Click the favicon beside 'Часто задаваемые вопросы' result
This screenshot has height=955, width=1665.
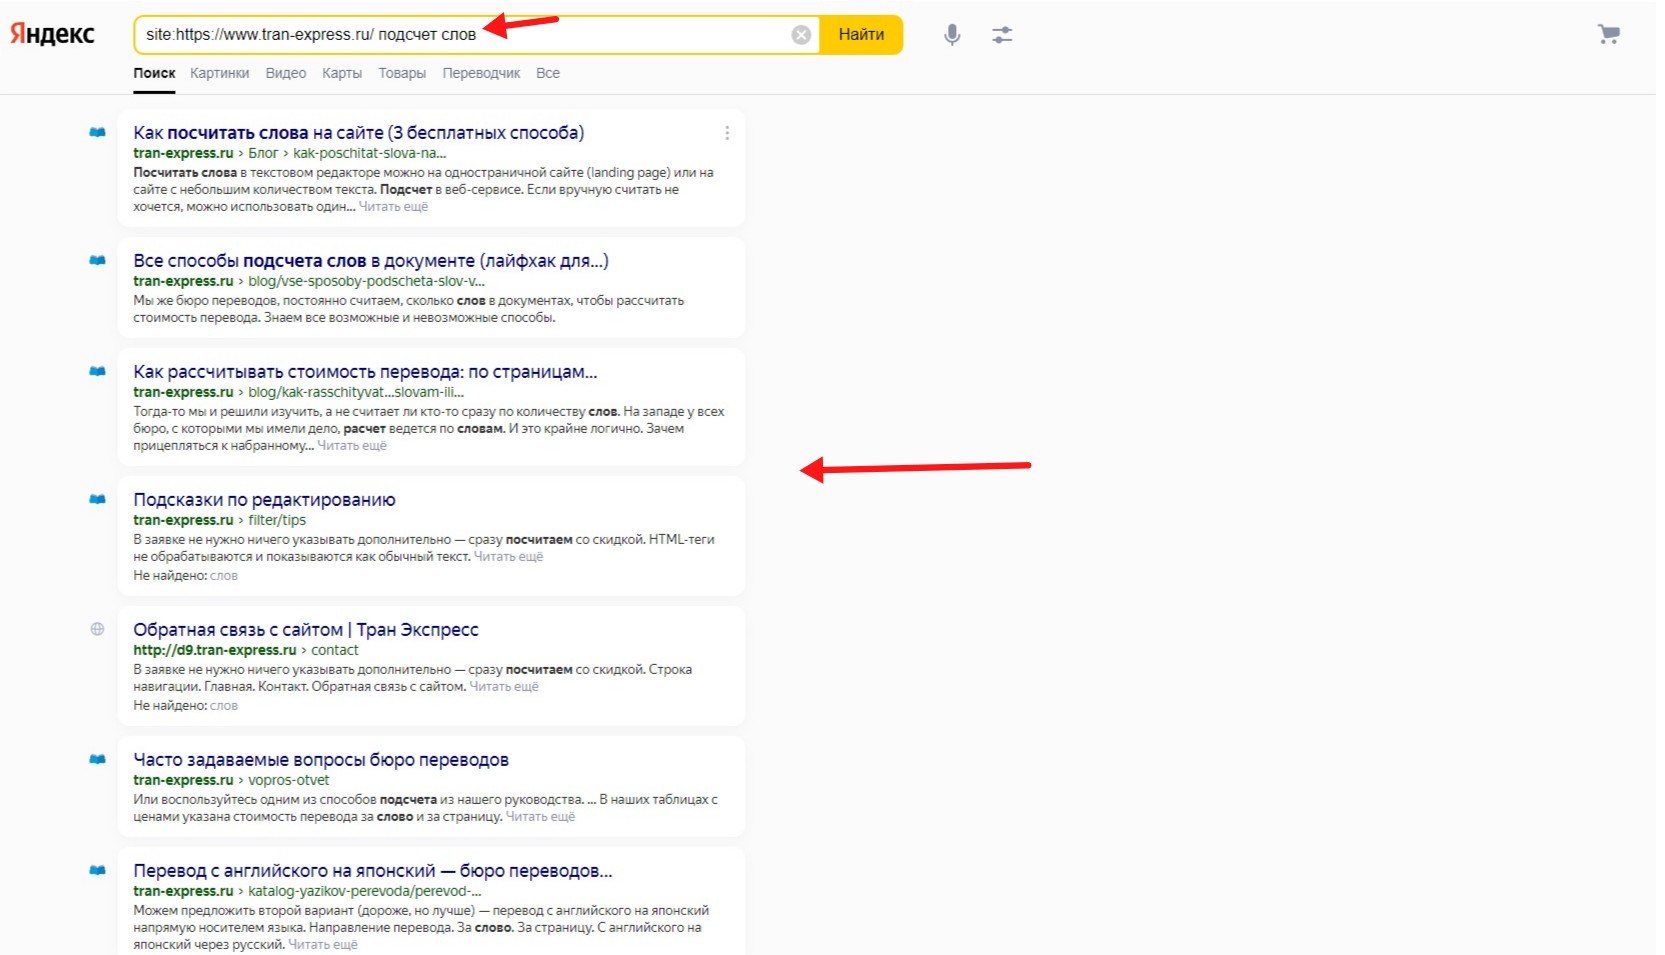click(x=97, y=759)
